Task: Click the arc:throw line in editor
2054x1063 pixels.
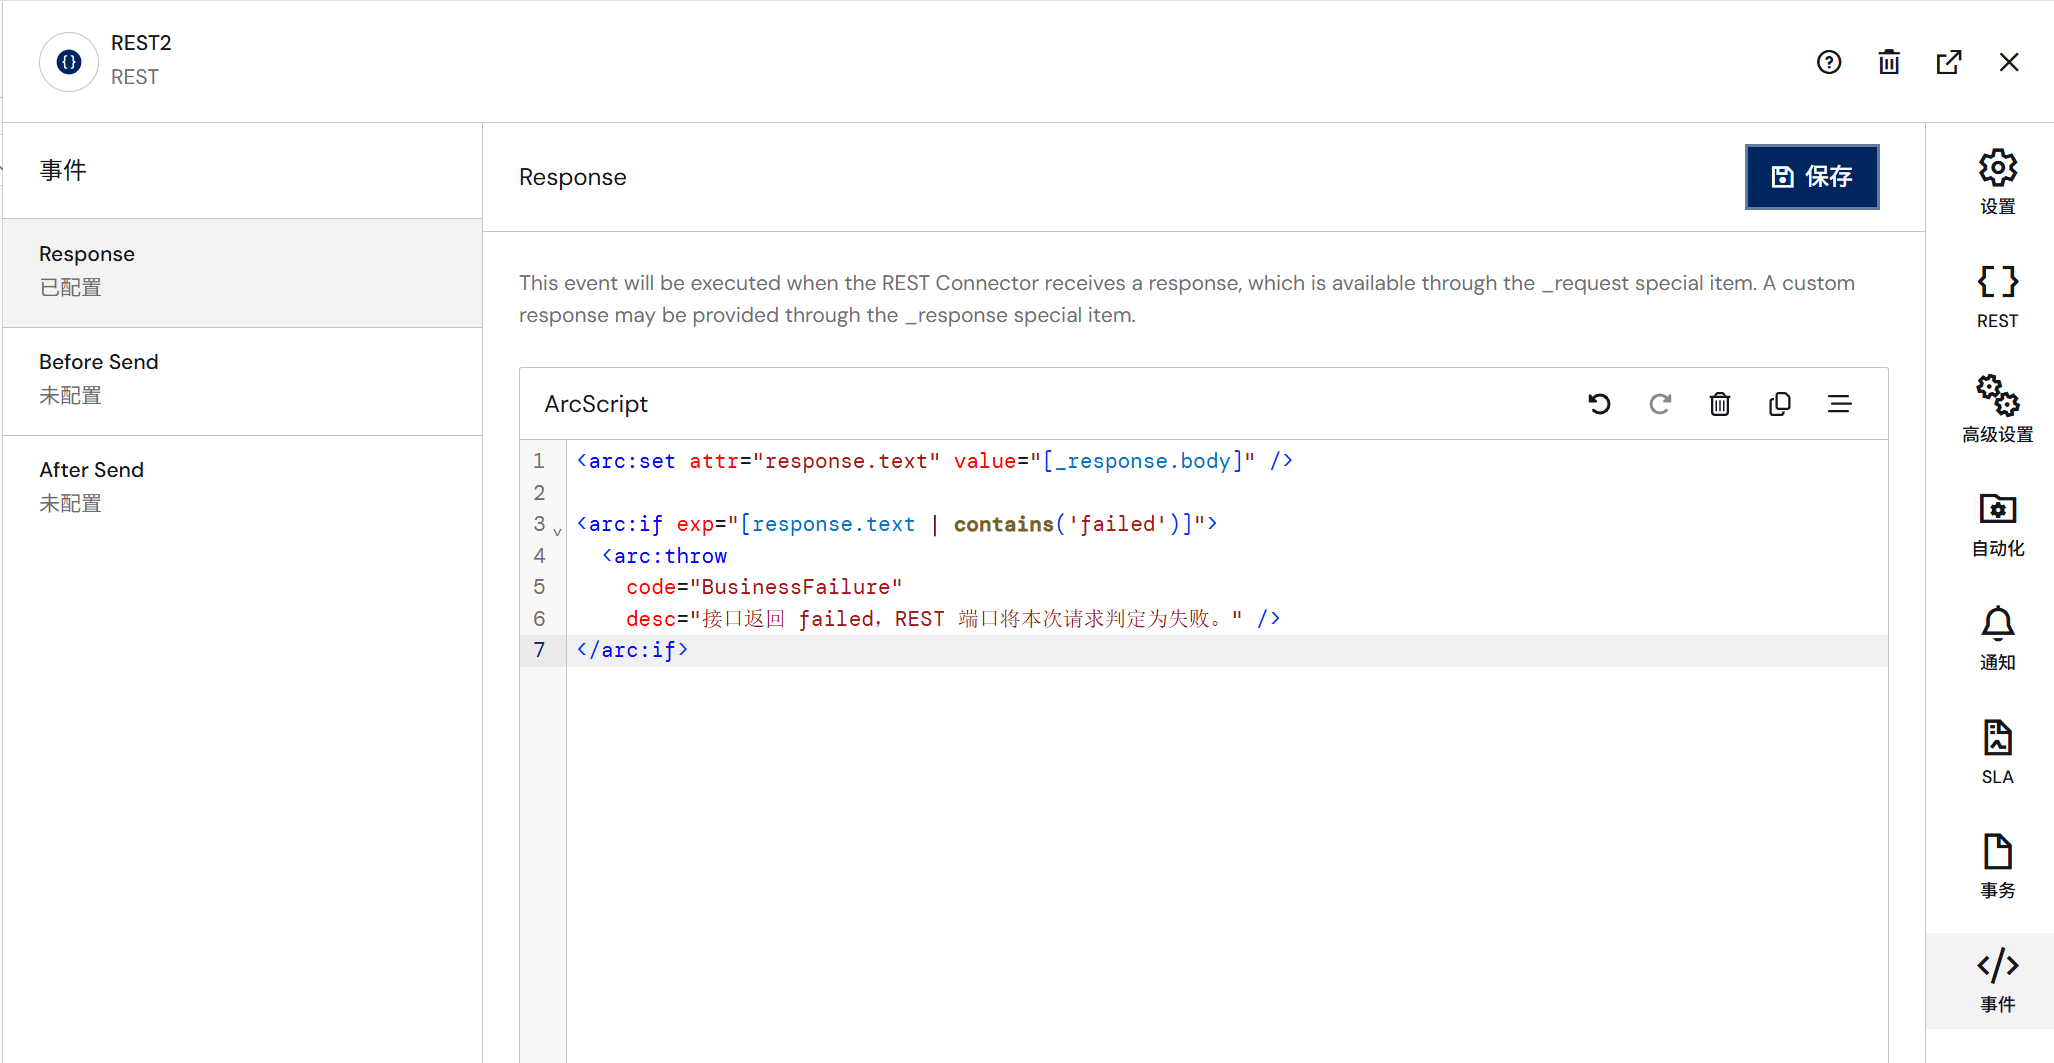Action: point(664,556)
